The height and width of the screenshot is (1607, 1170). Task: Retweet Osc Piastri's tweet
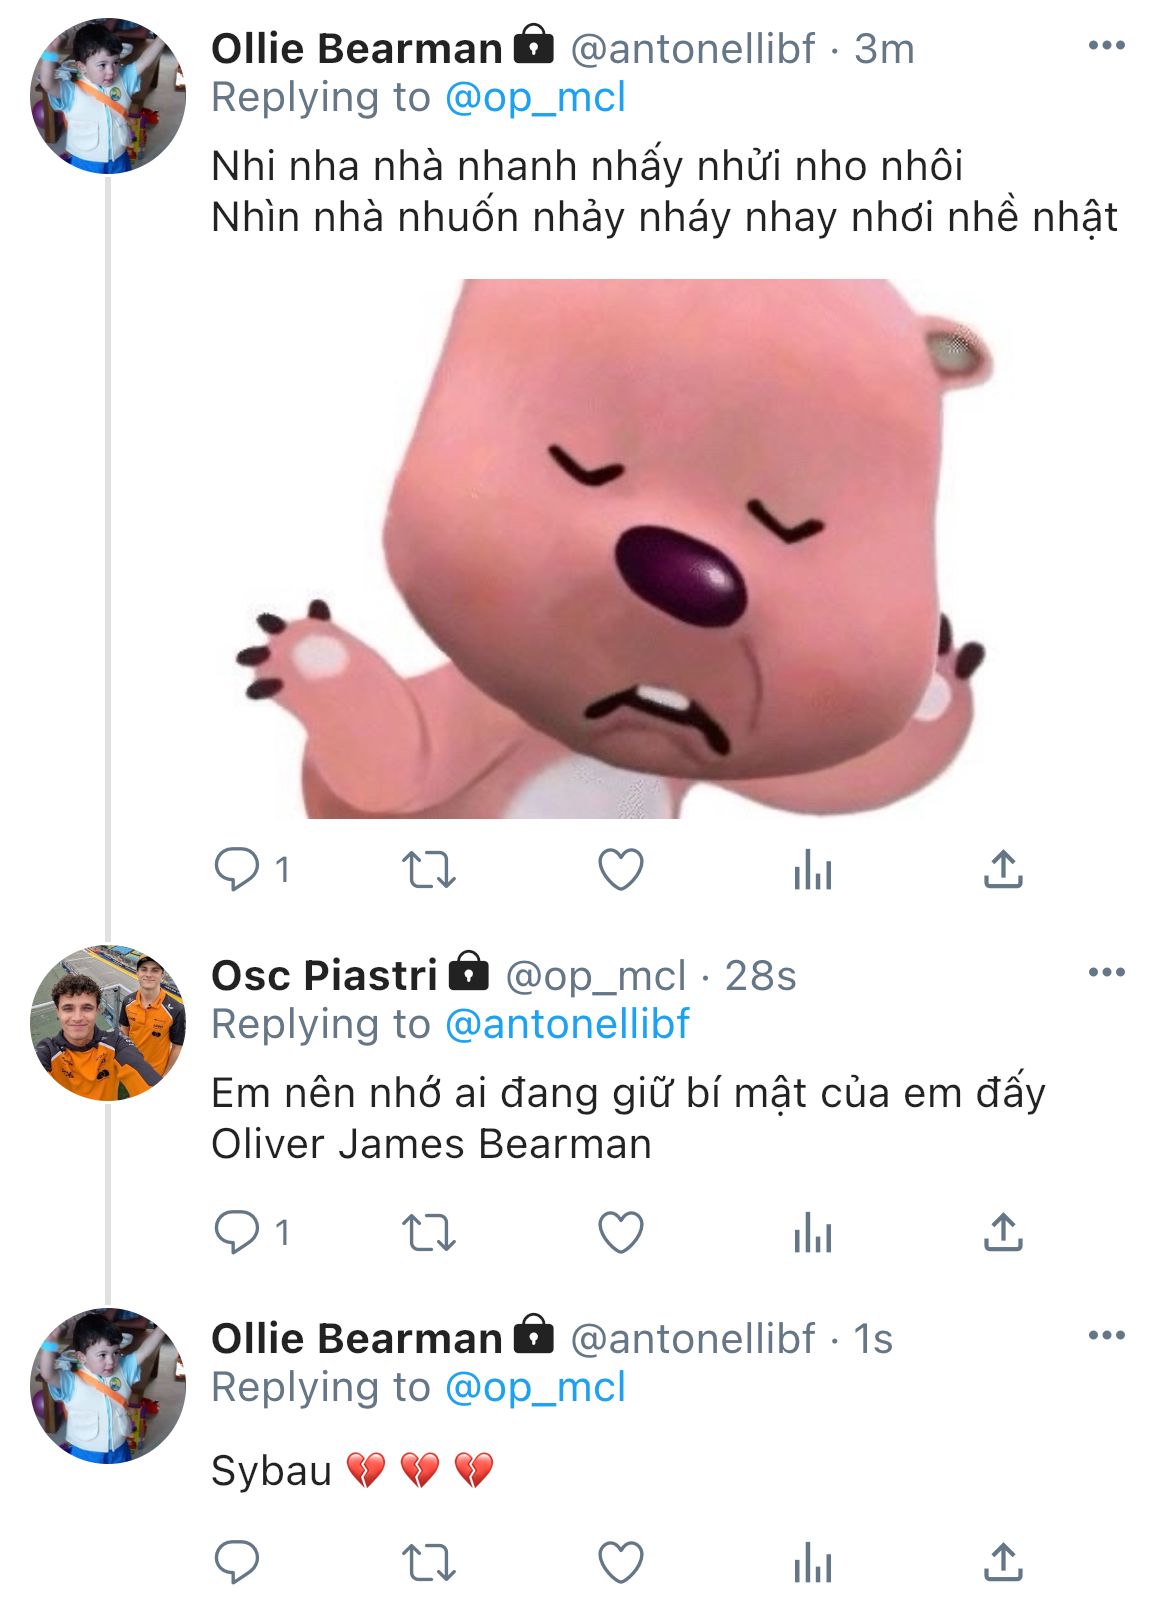click(428, 1232)
